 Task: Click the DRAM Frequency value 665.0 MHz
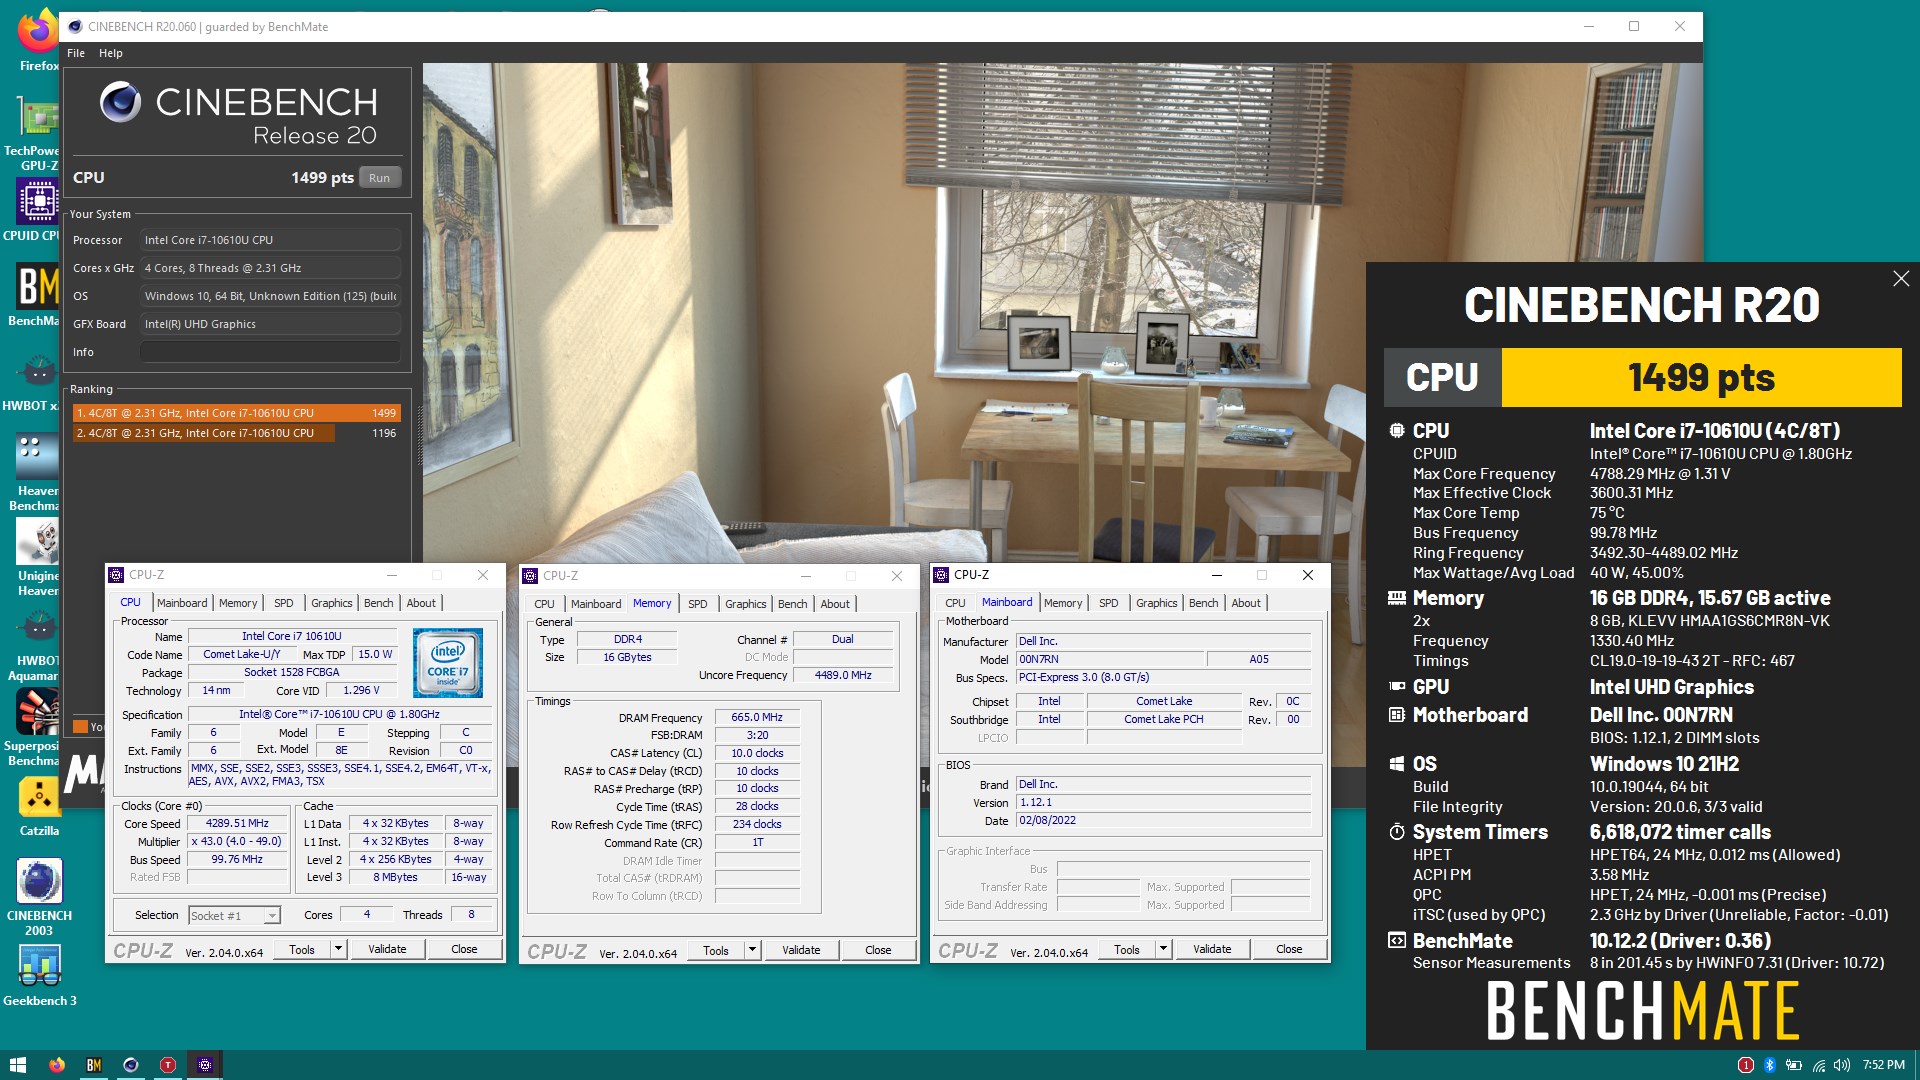[x=757, y=717]
